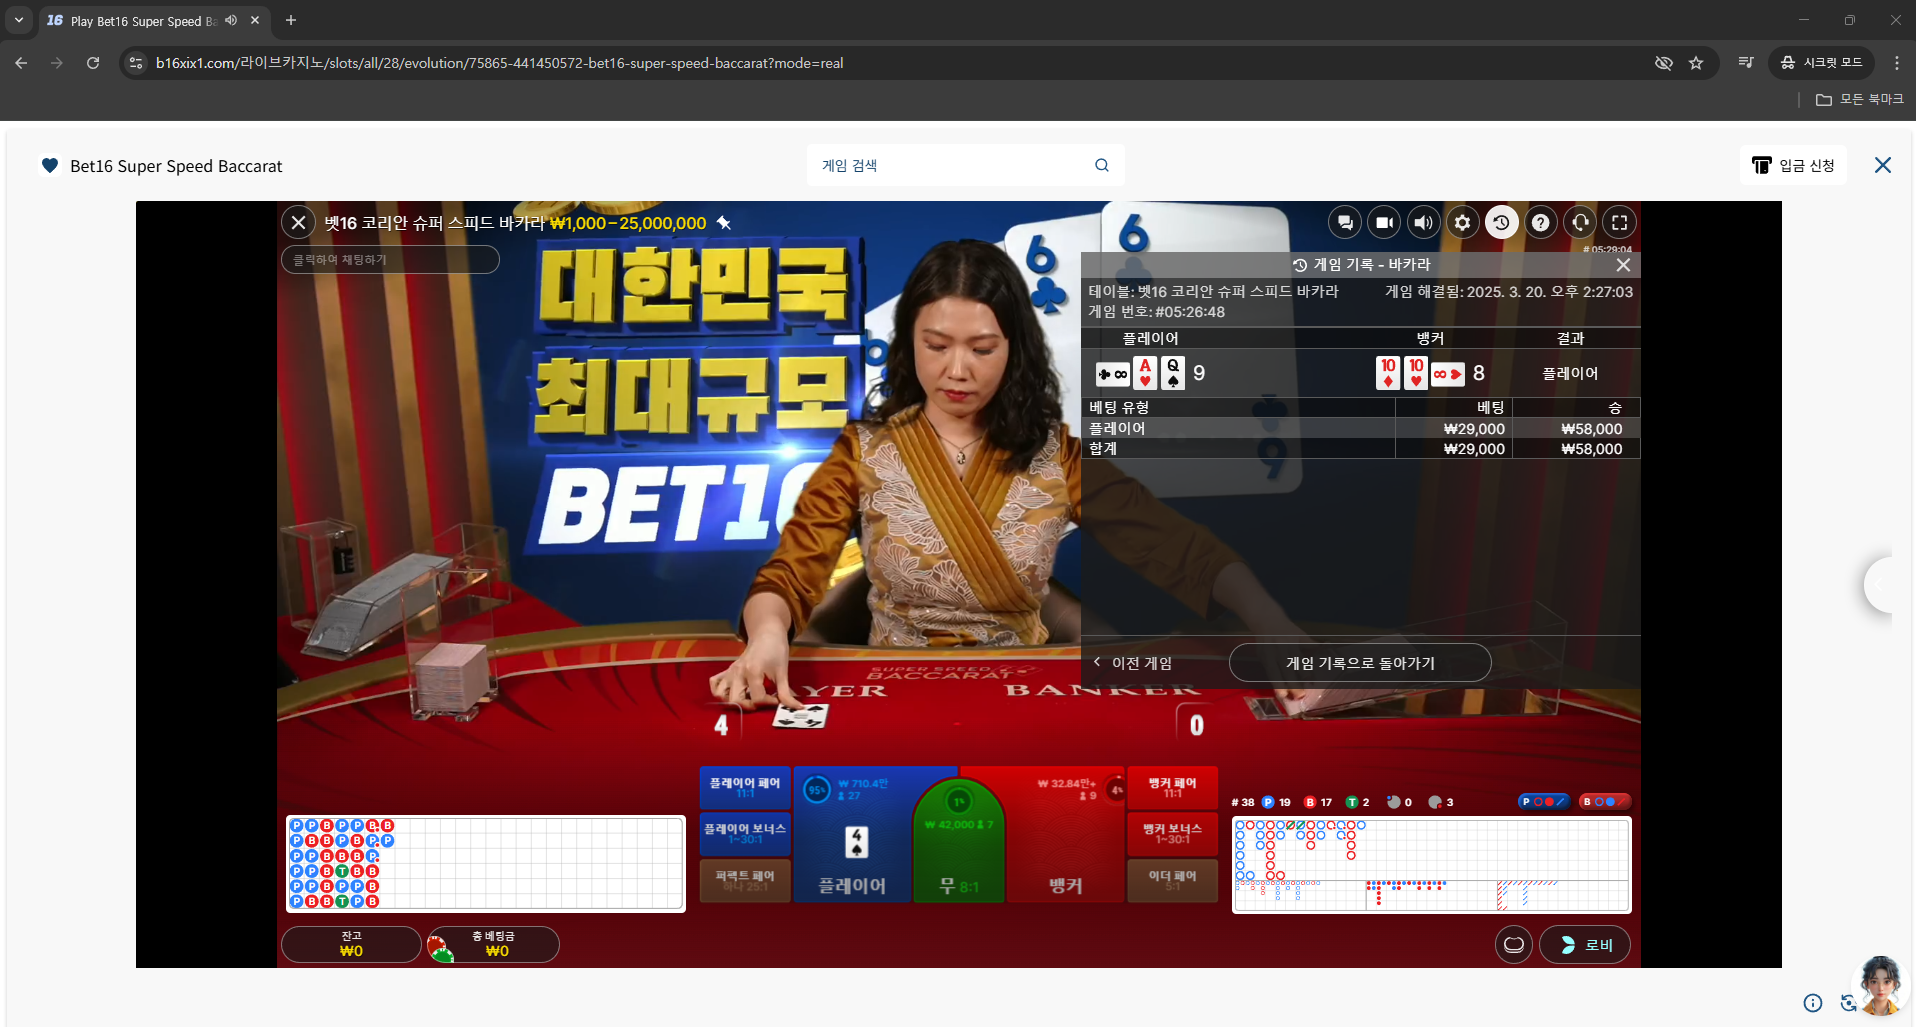Switch game to fullscreen mode

coord(1619,223)
